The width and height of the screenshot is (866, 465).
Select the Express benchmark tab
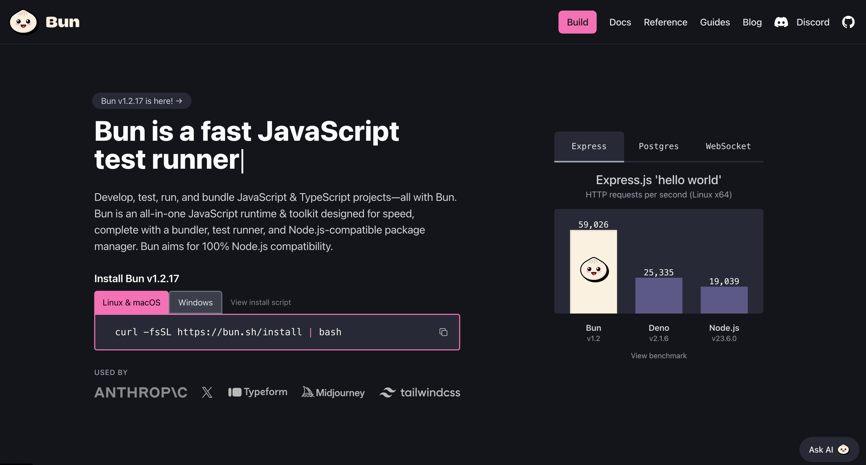(x=589, y=146)
